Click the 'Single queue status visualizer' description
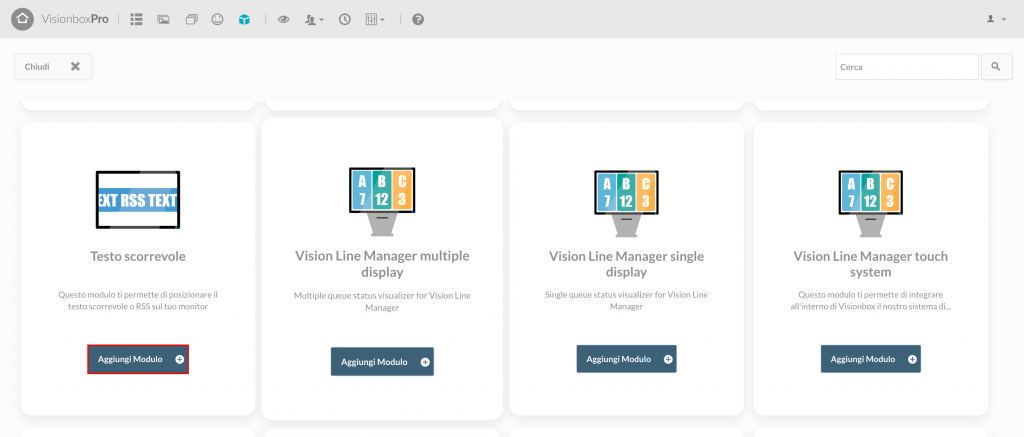1024x437 pixels. coord(626,300)
